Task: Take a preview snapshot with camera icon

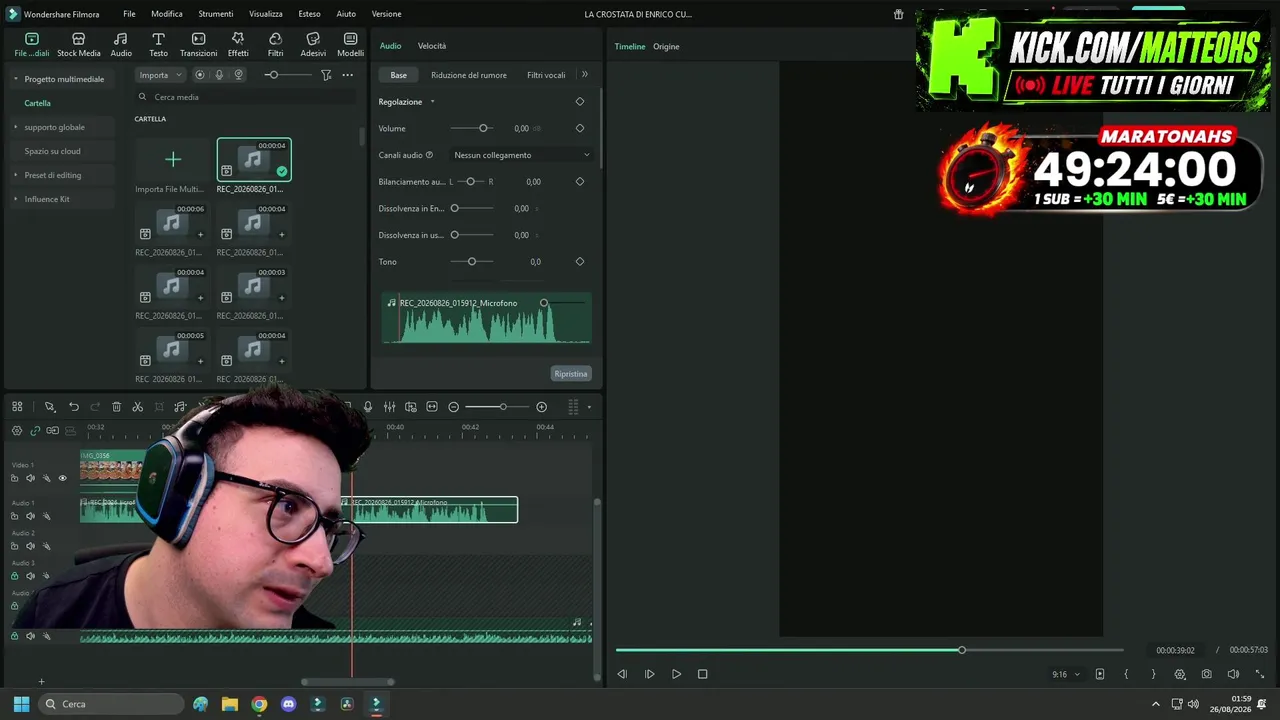Action: point(1207,674)
